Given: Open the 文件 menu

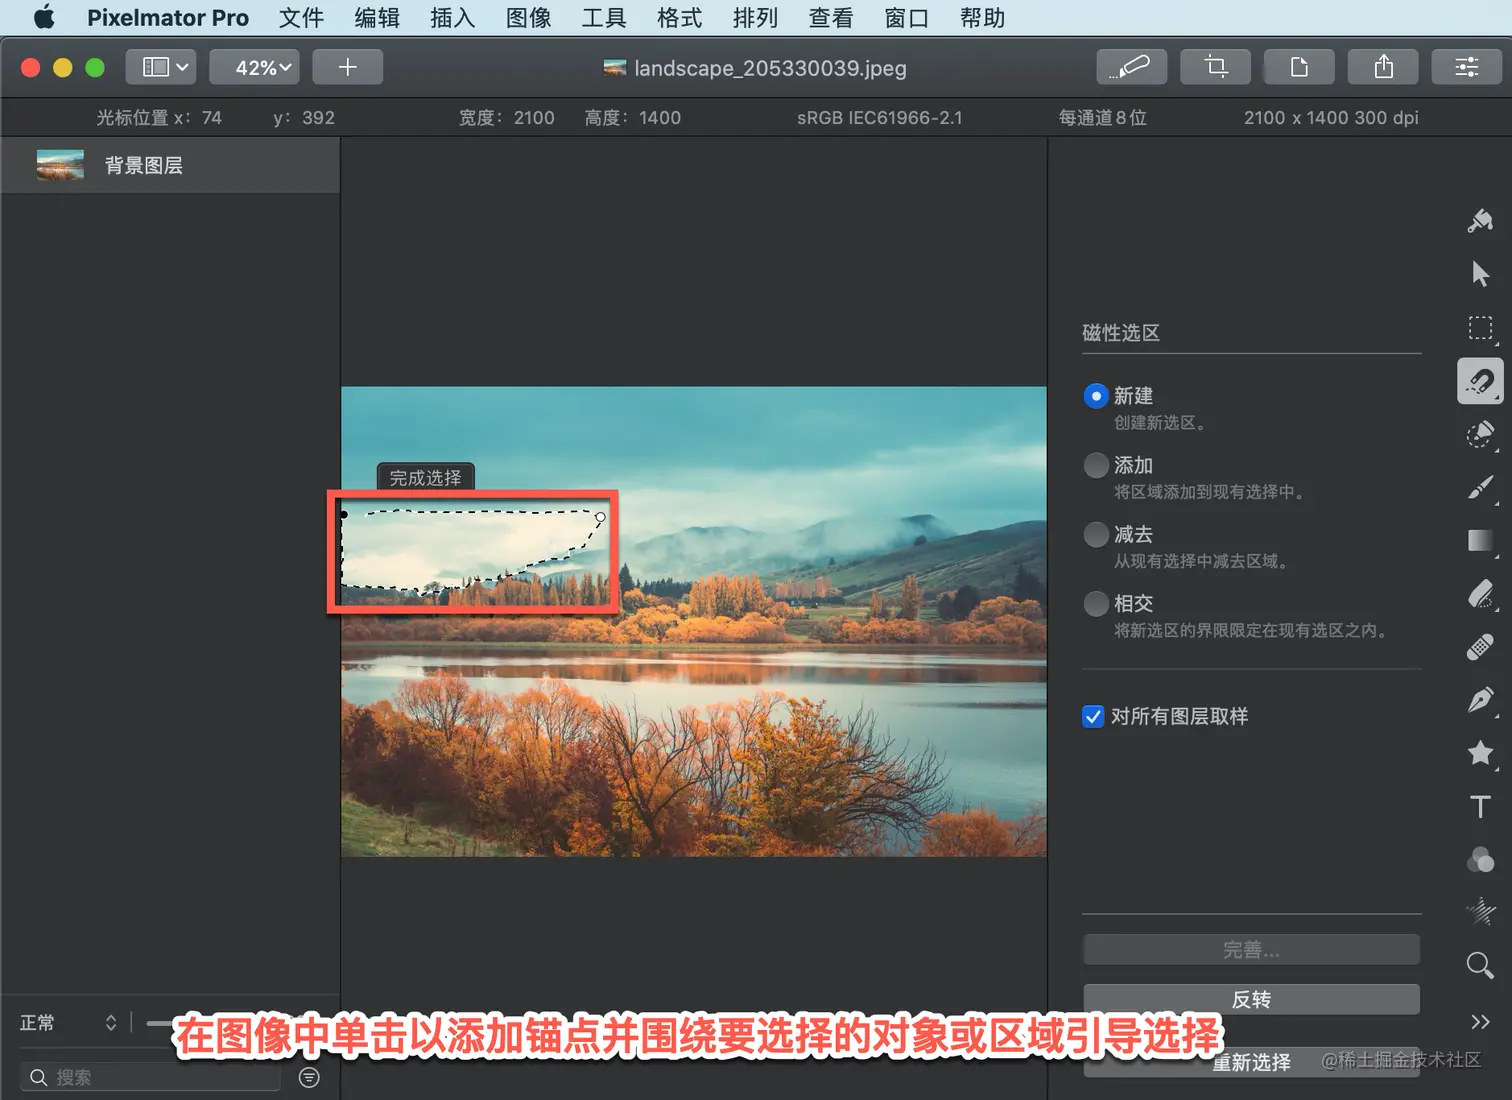Looking at the screenshot, I should coord(301,18).
